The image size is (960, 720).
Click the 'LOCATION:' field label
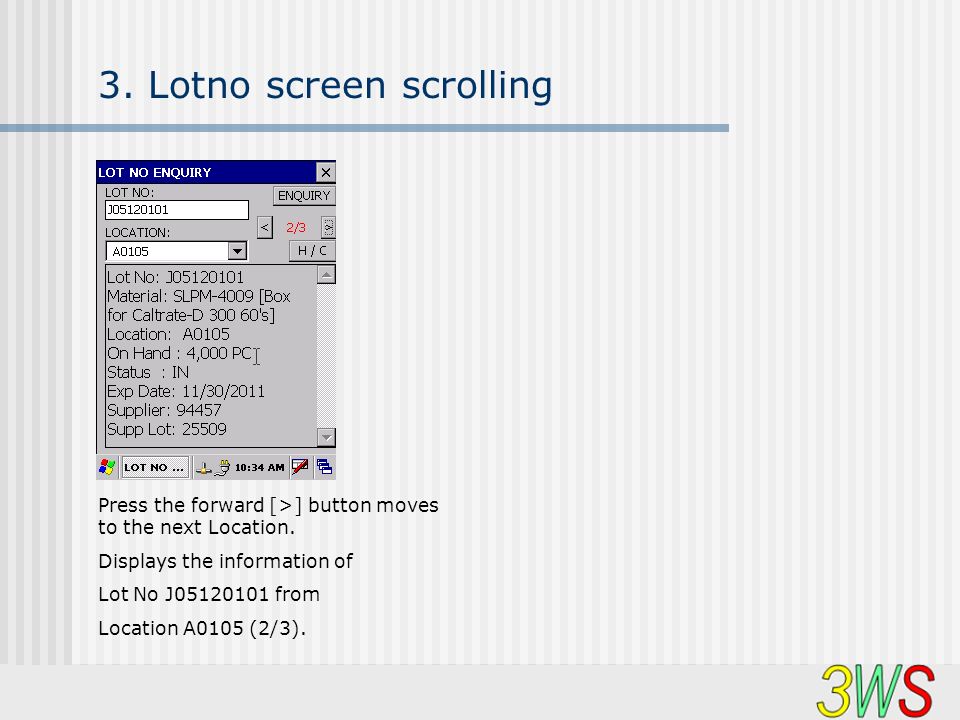pyautogui.click(x=138, y=233)
